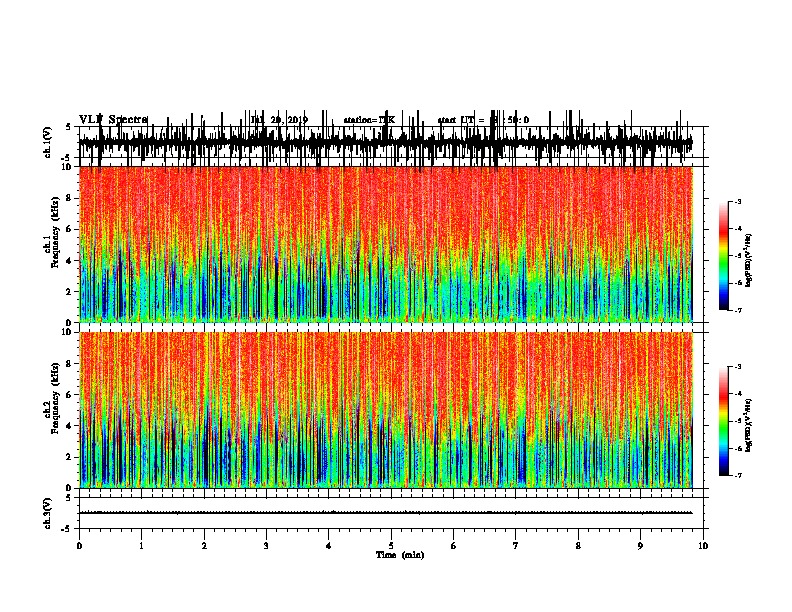Click the 8 kHz tick on ch.1 spectrogram
Viewport: 792px width, 612px height.
tap(70, 198)
